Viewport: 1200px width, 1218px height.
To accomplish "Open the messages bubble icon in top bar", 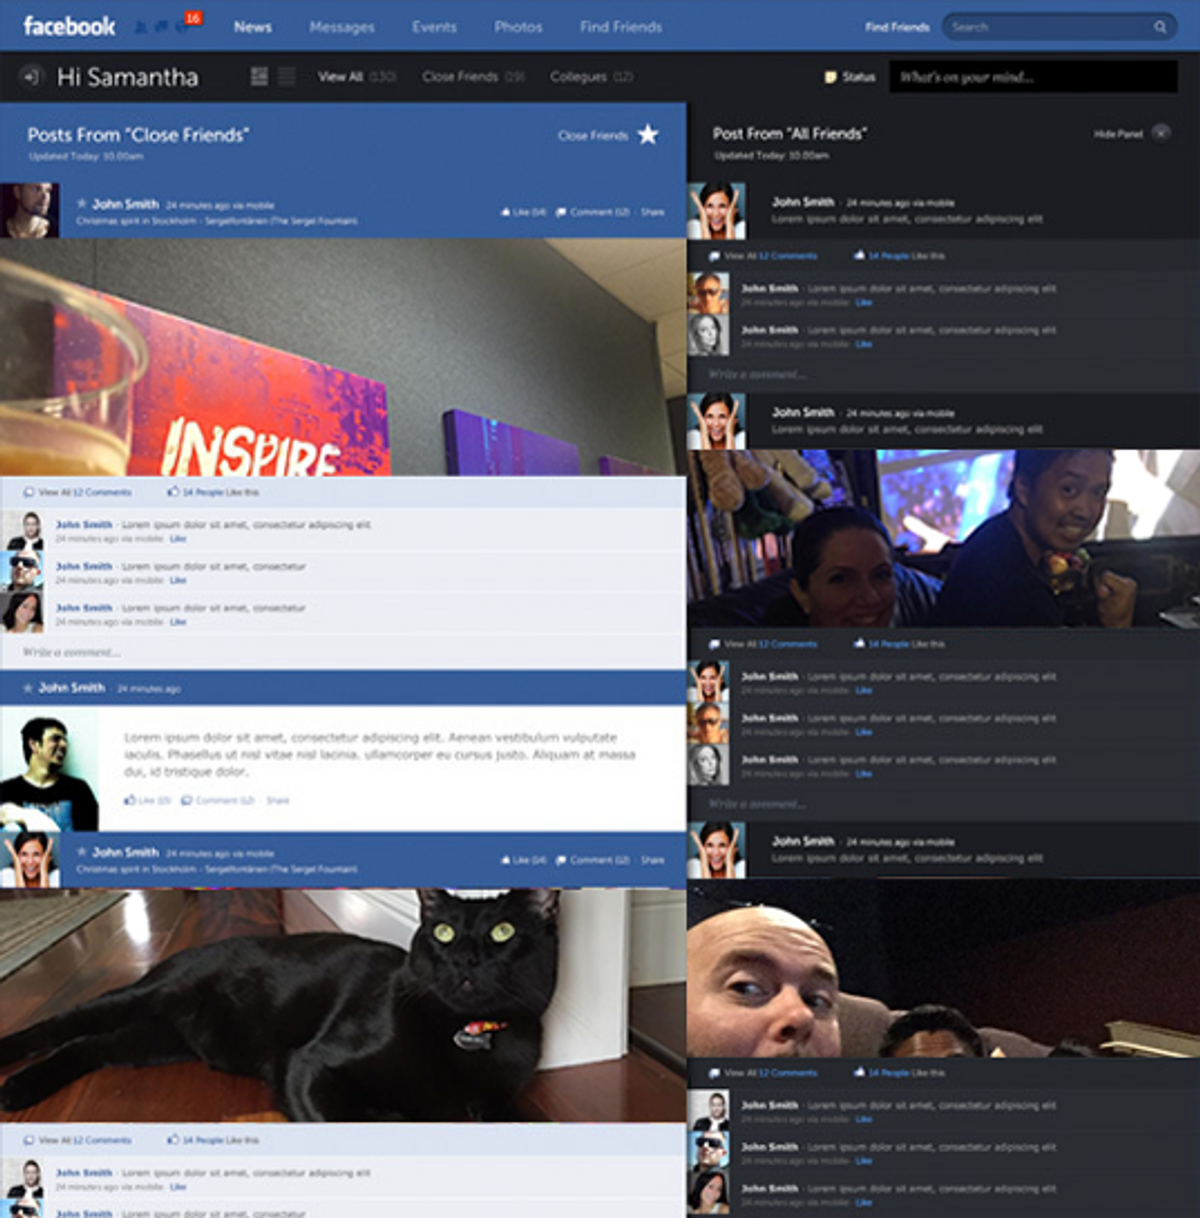I will [161, 27].
